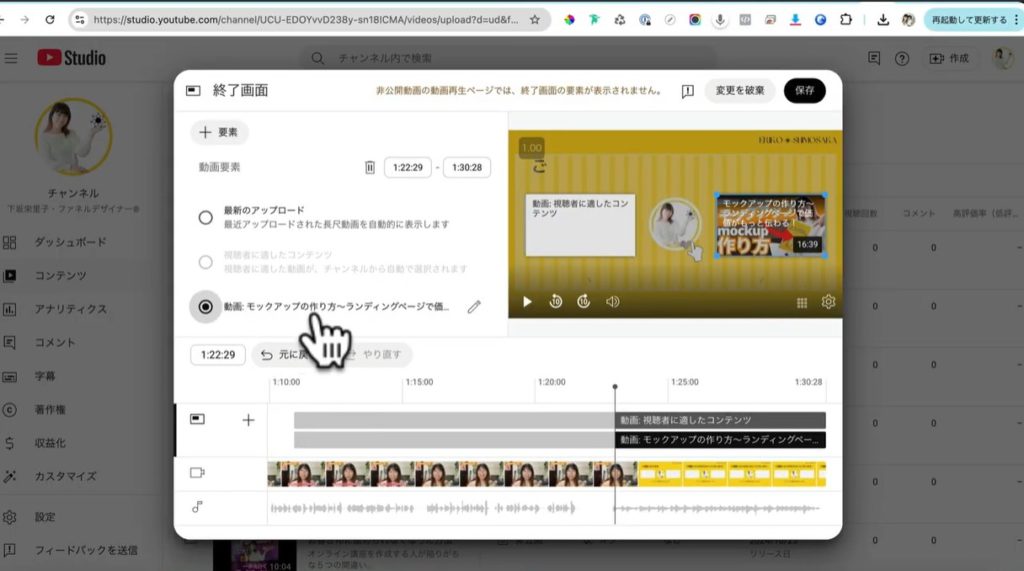Image resolution: width=1024 pixels, height=571 pixels.
Task: Select the 最新のアップロード radio option
Action: (205, 217)
